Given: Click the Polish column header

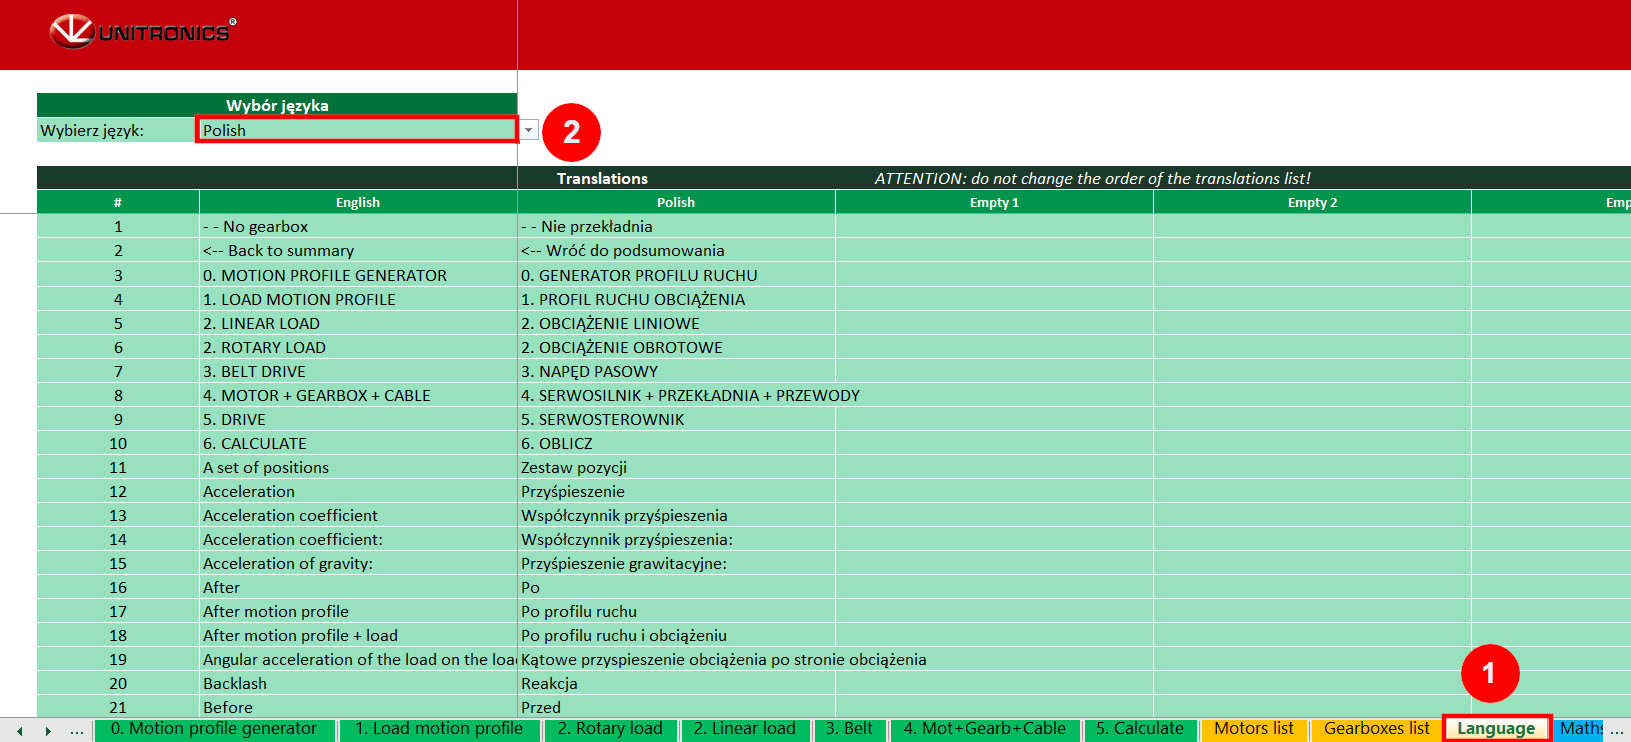Looking at the screenshot, I should click(676, 202).
